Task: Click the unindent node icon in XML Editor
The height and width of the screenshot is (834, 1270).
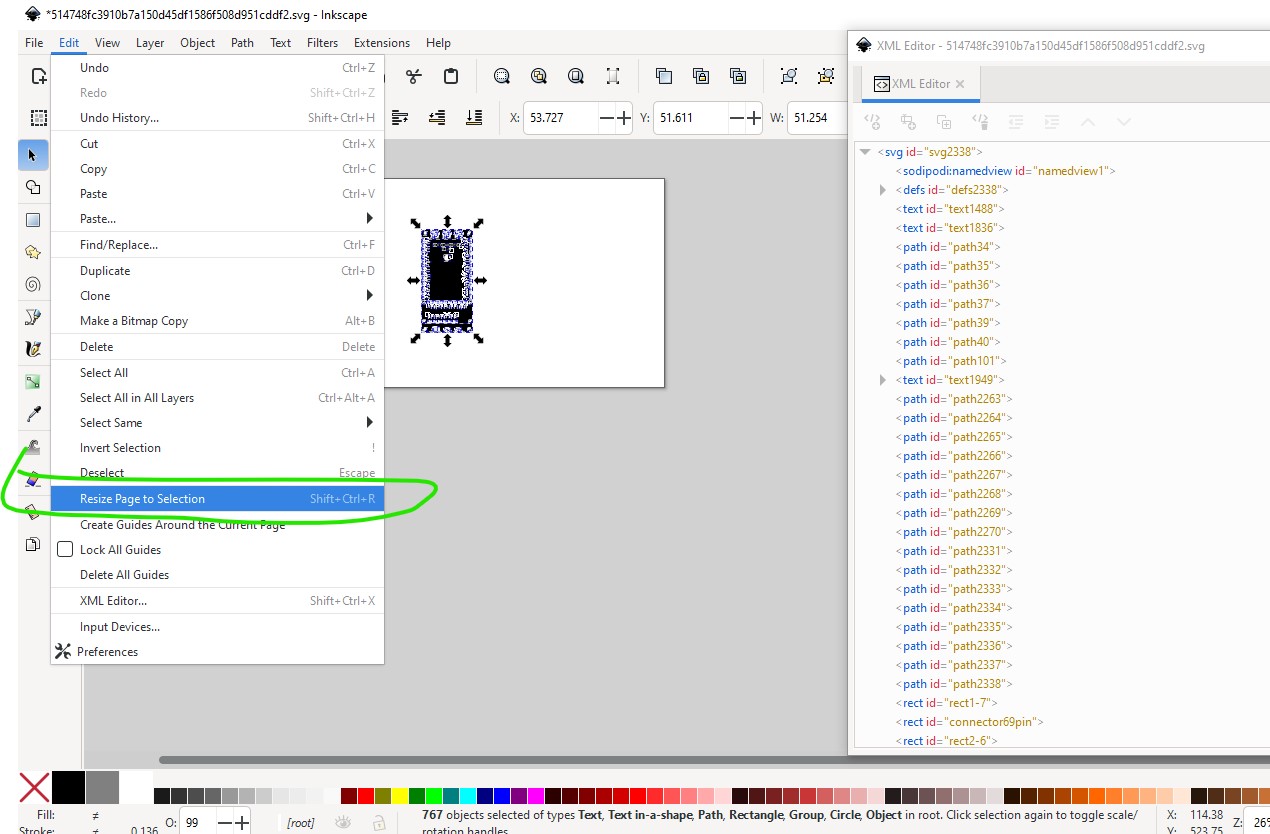Action: [1016, 122]
